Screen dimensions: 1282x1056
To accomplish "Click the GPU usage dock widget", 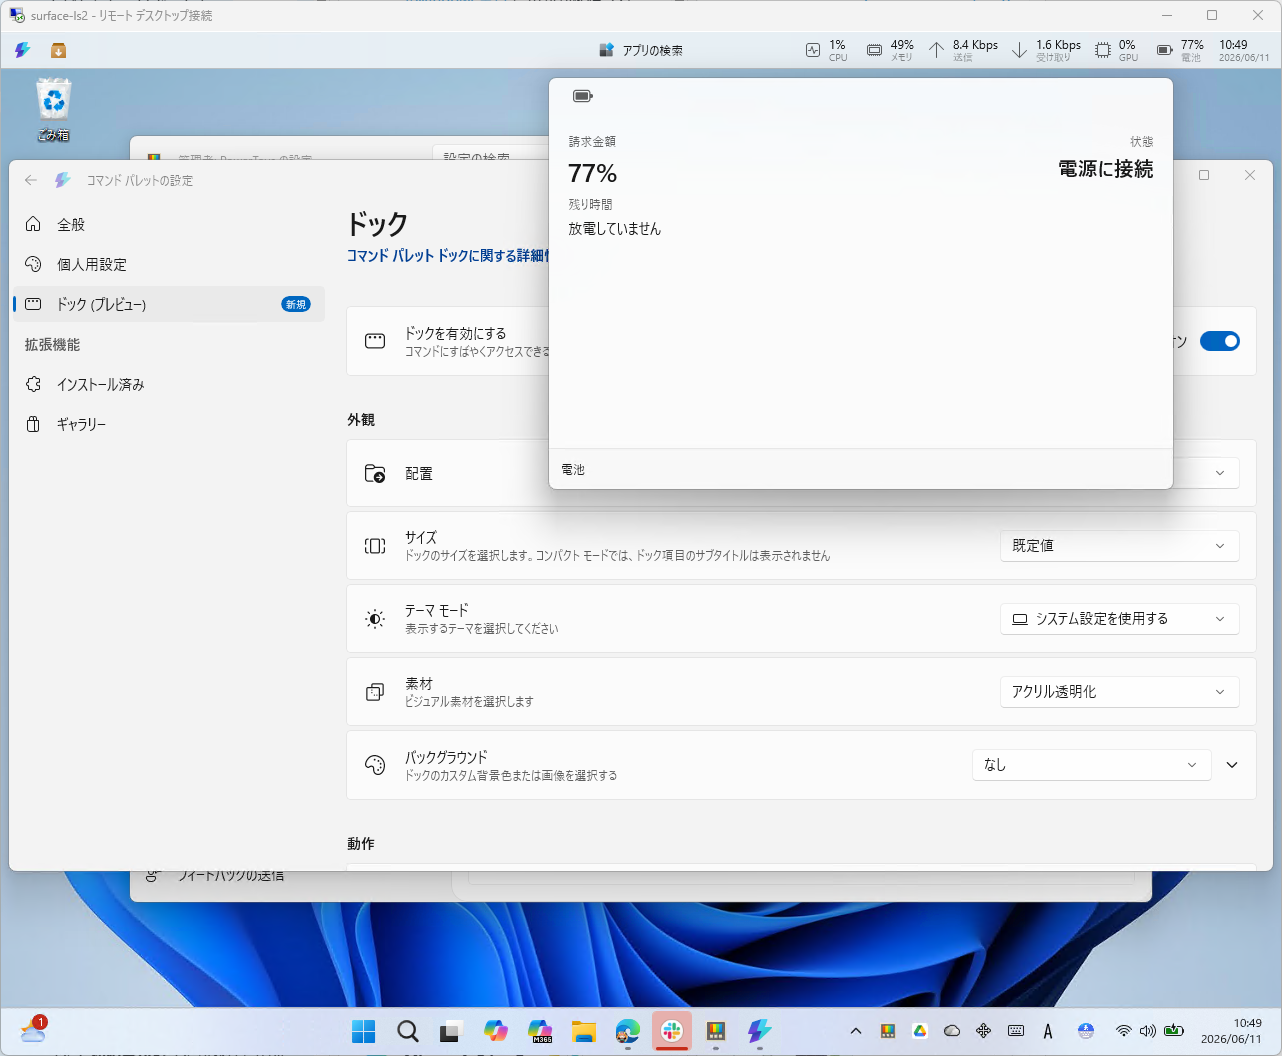I will (x=1116, y=50).
